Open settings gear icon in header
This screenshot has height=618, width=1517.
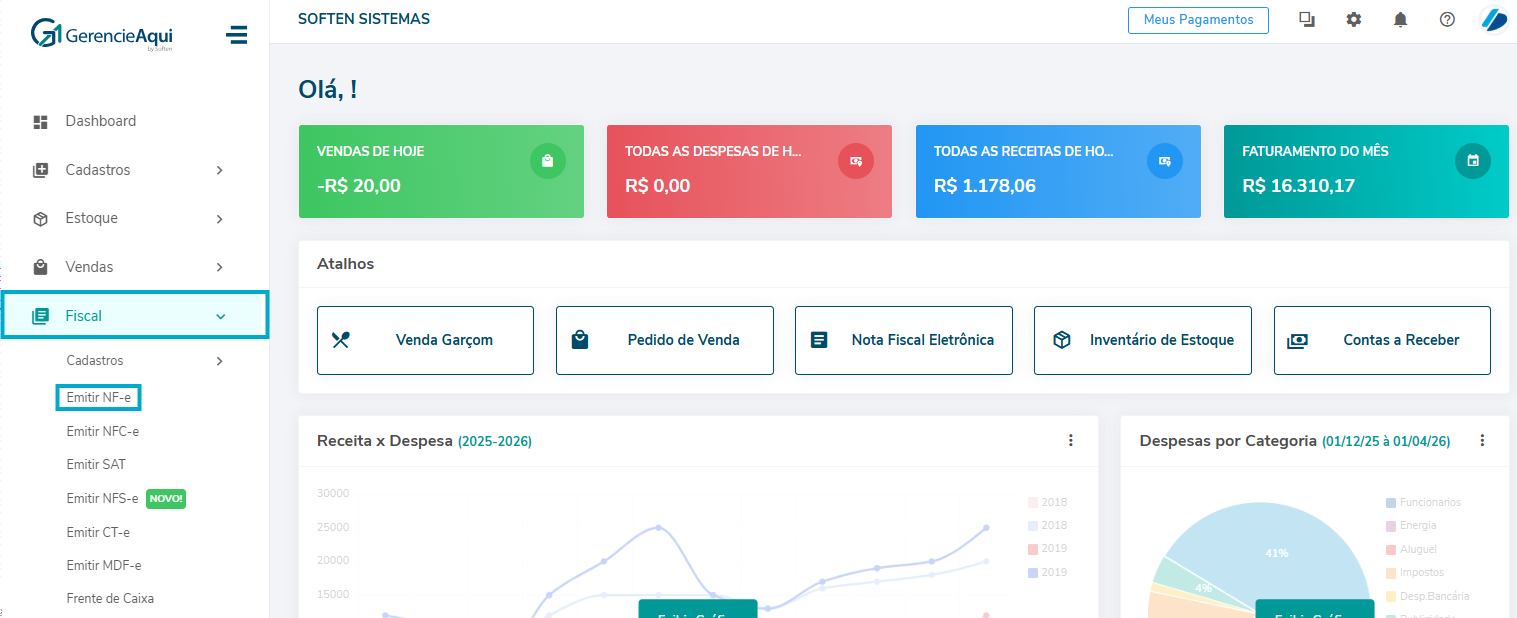click(1353, 20)
